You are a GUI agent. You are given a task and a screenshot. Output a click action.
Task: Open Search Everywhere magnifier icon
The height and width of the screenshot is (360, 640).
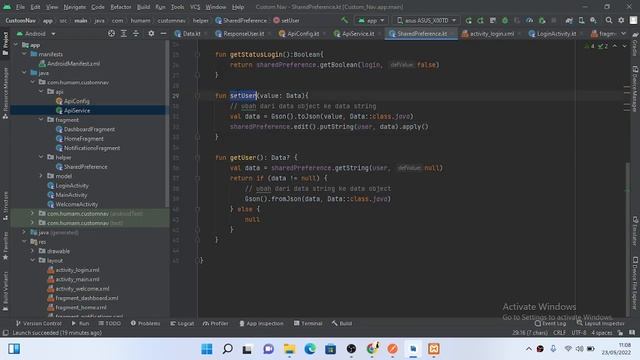(x=609, y=20)
